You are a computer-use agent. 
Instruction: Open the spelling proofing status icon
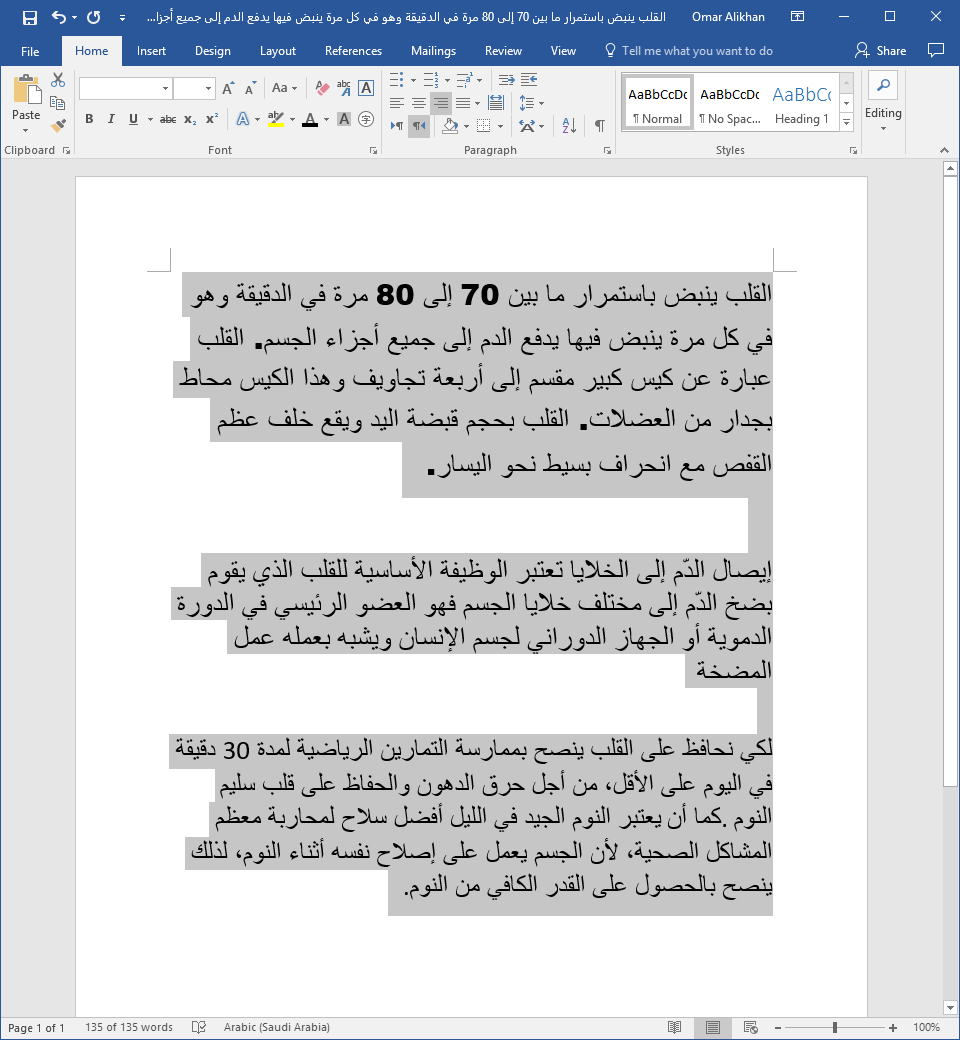[x=198, y=1027]
